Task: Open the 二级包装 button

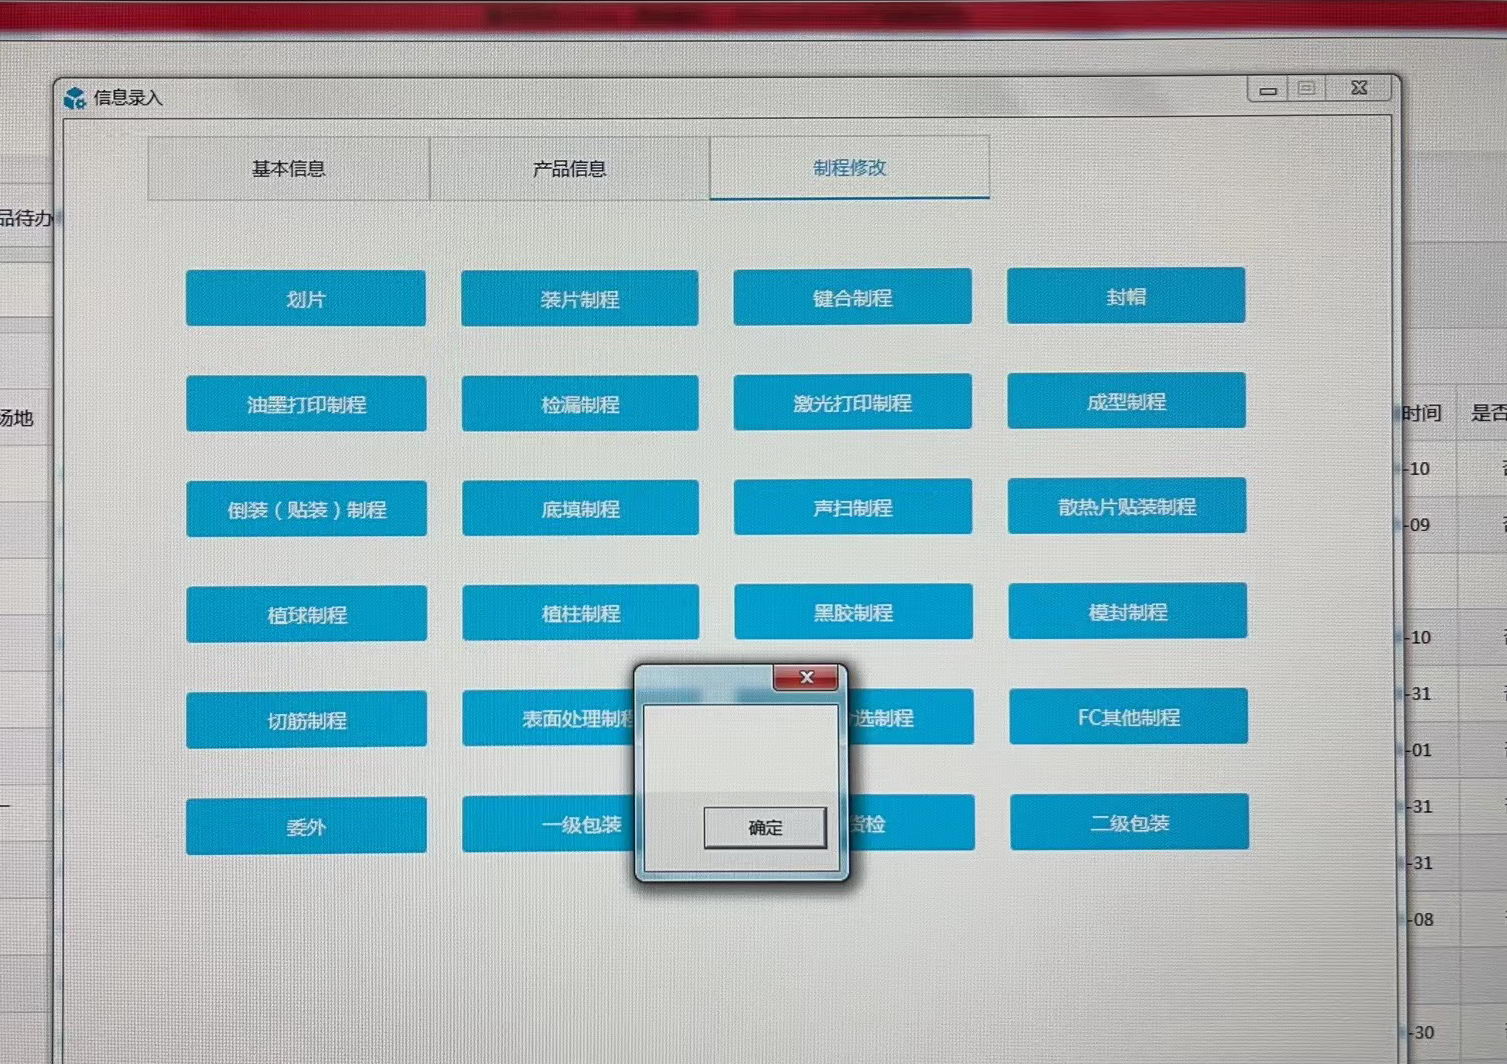Action: [1130, 822]
